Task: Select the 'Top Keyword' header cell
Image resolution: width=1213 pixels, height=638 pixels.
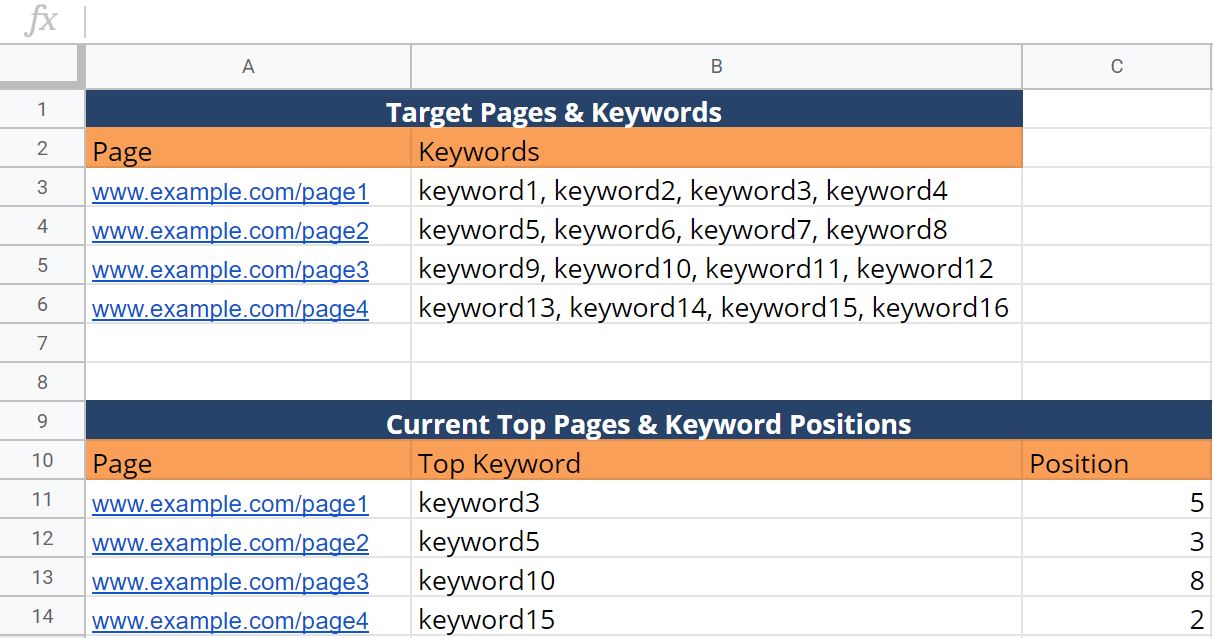Action: pos(716,461)
